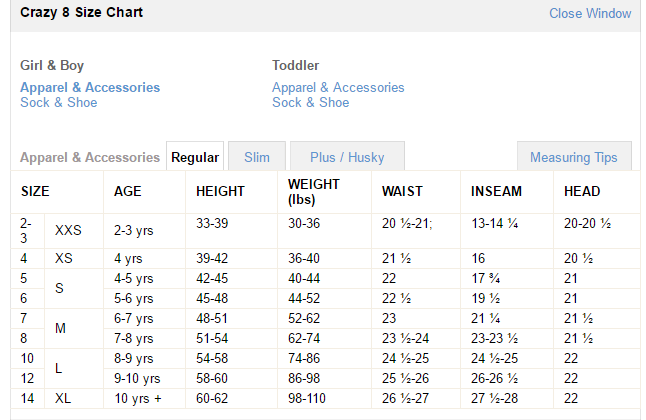Image resolution: width=646 pixels, height=420 pixels.
Task: Open Toddler Sock & Shoe chart
Action: pyautogui.click(x=310, y=102)
